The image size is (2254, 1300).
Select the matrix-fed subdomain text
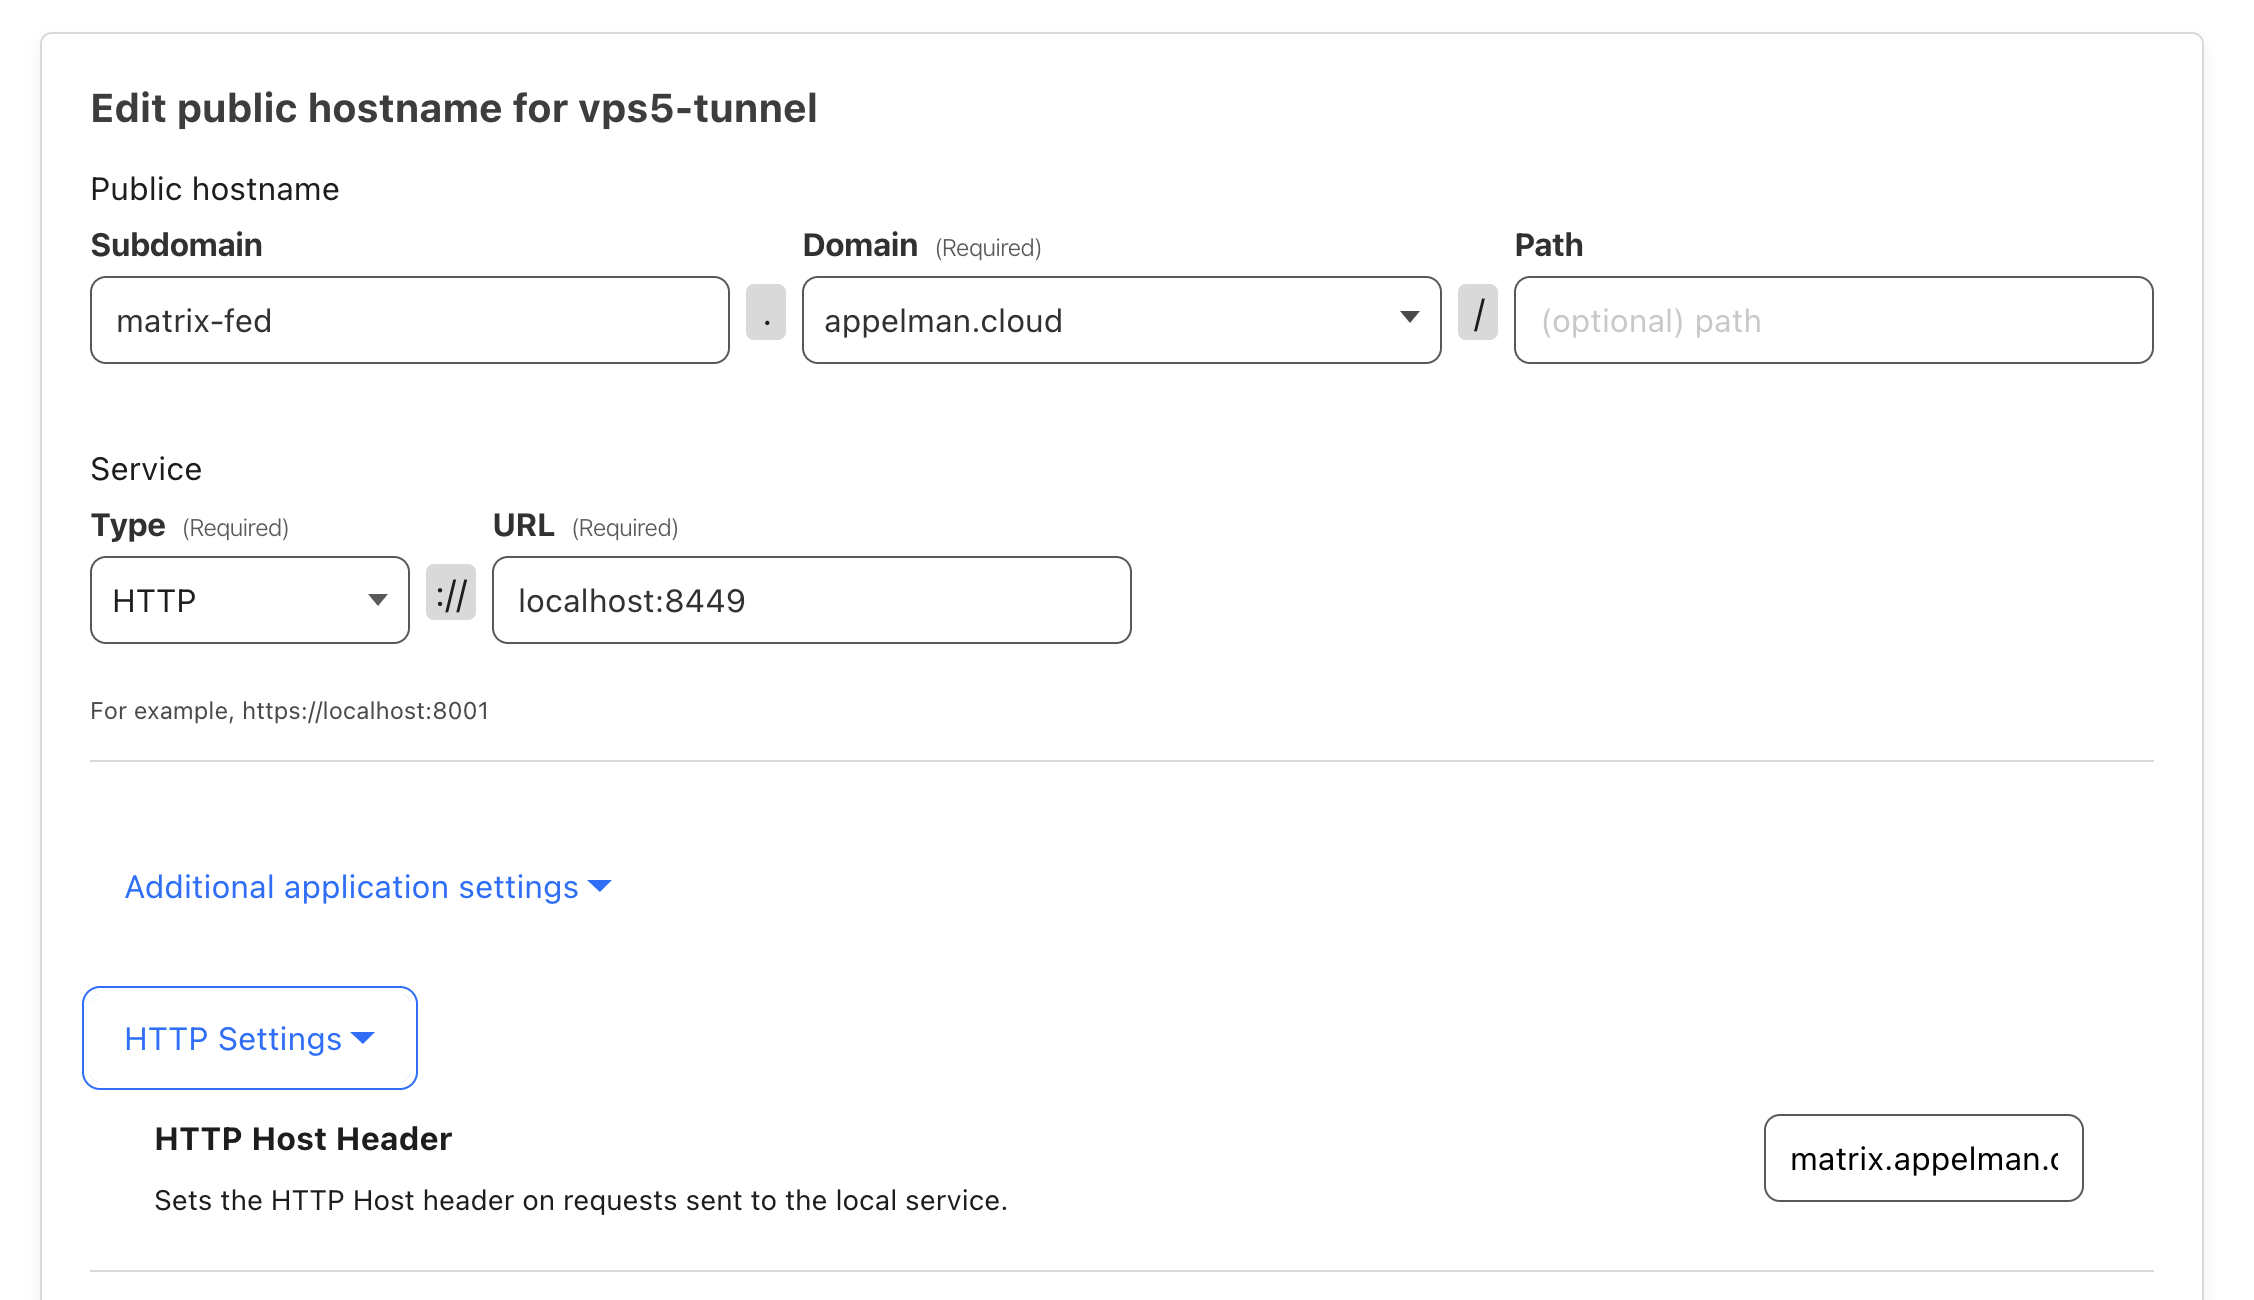[x=196, y=320]
